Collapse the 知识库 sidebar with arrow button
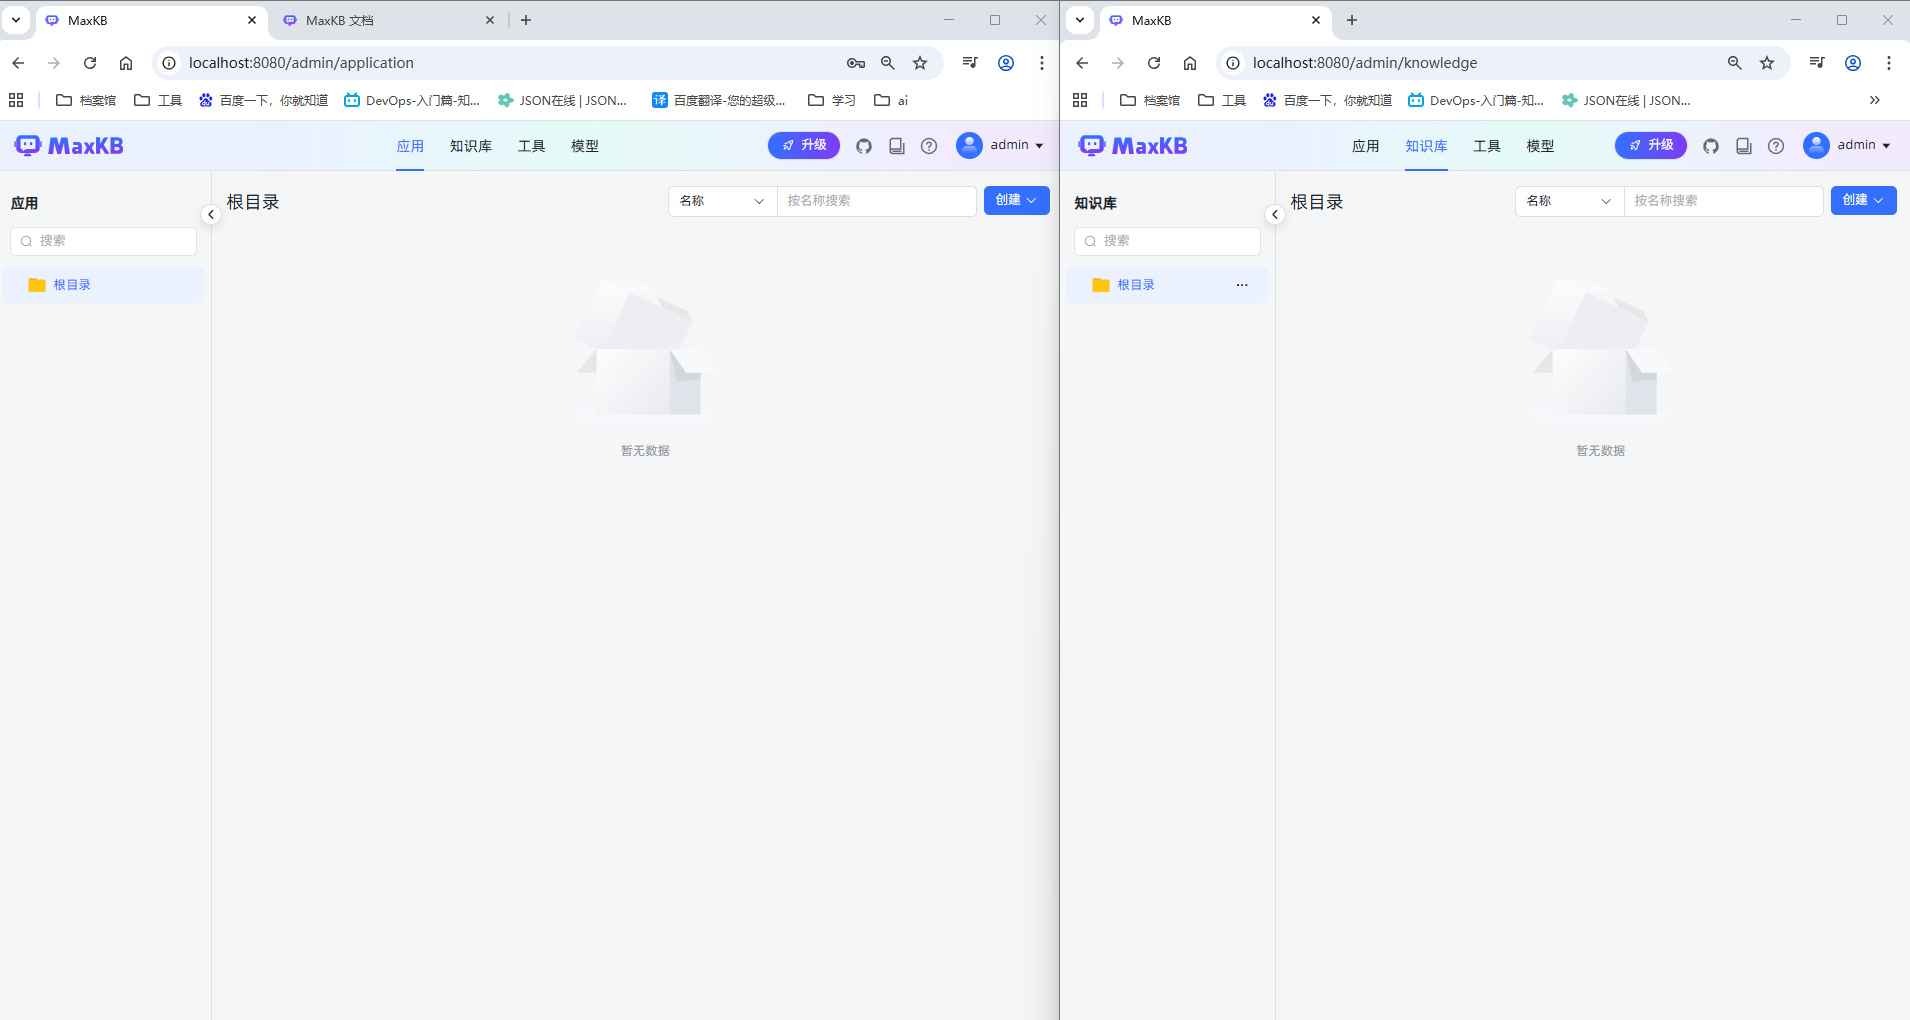1910x1020 pixels. click(1275, 214)
